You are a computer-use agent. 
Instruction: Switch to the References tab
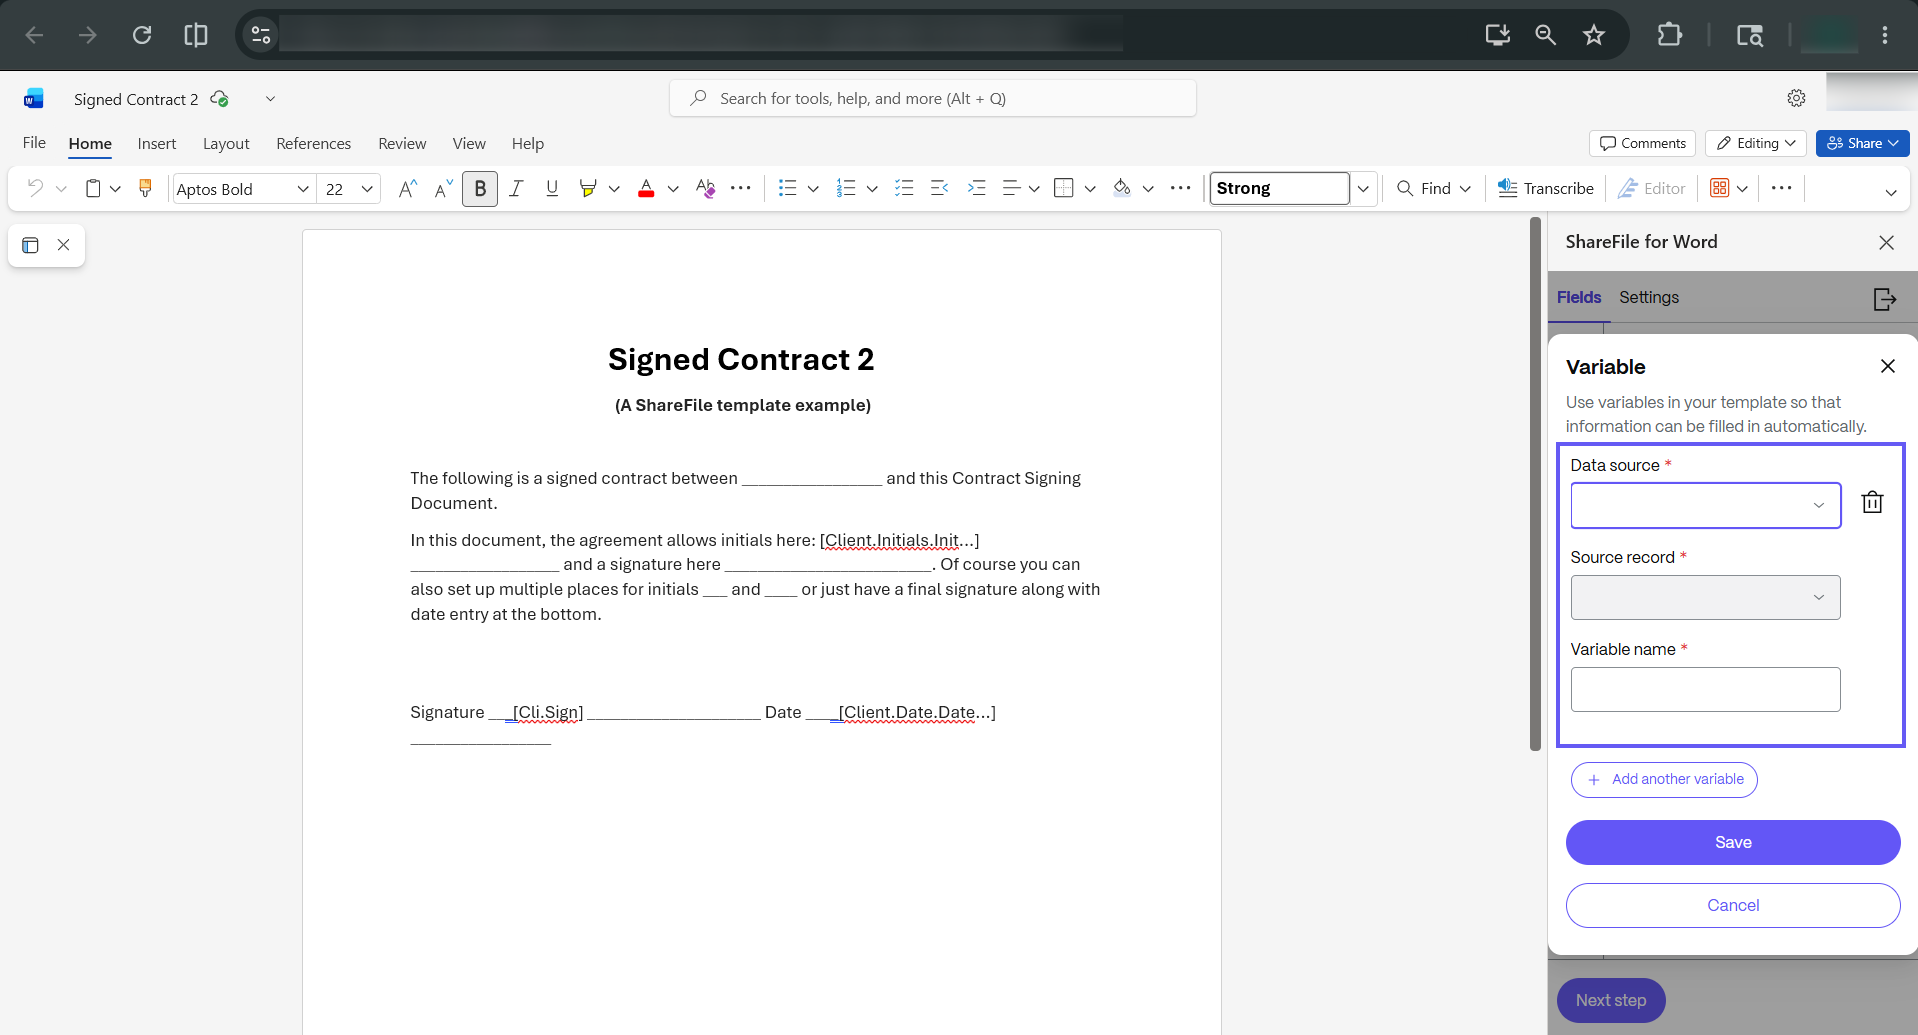coord(314,144)
